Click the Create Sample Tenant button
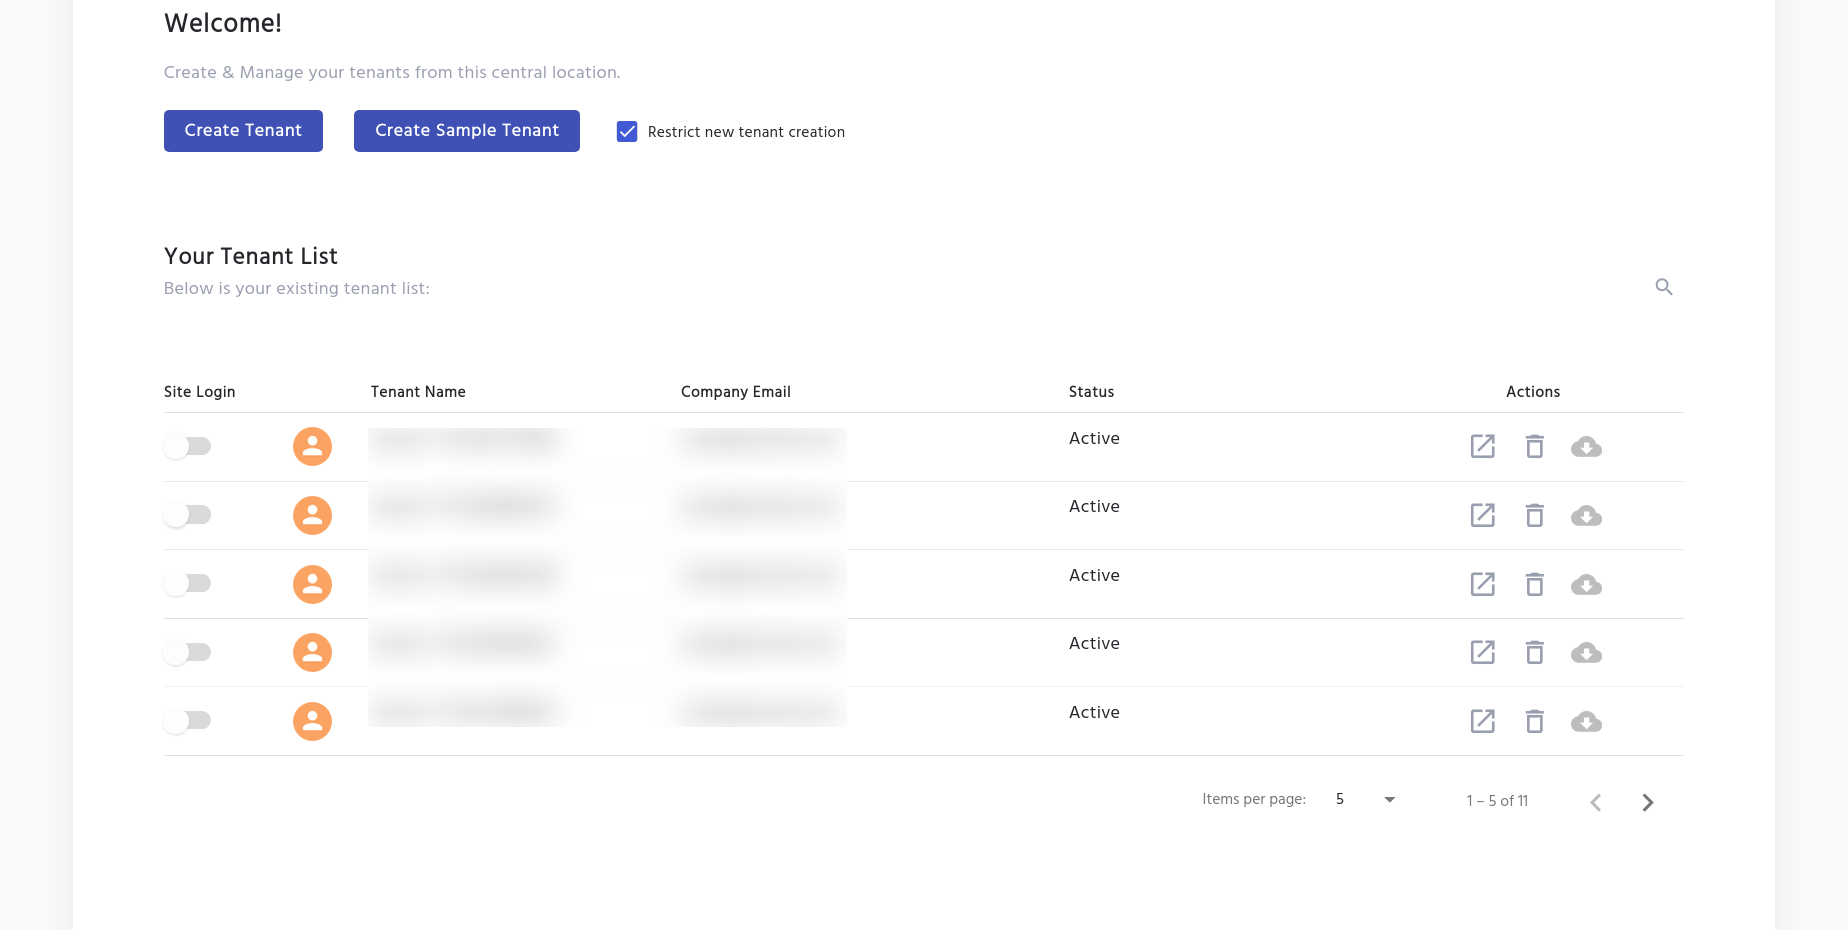1848x930 pixels. click(466, 131)
